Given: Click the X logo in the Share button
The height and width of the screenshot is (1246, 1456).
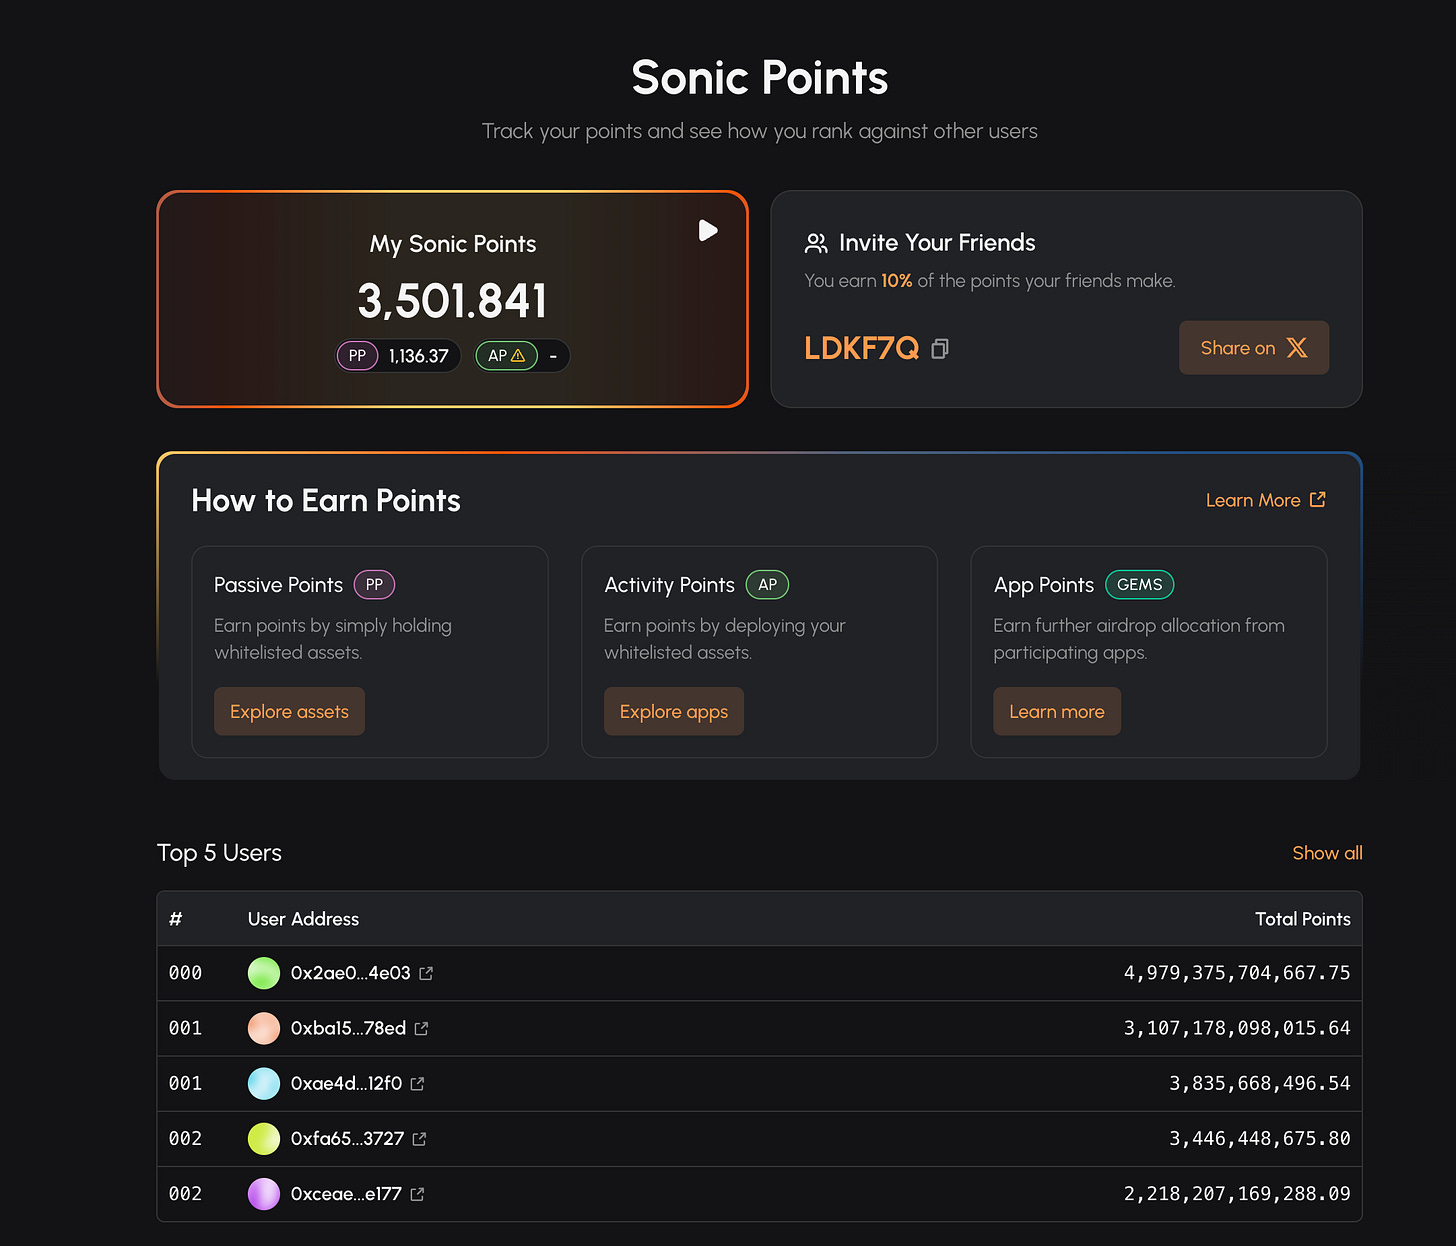Looking at the screenshot, I should point(1297,348).
